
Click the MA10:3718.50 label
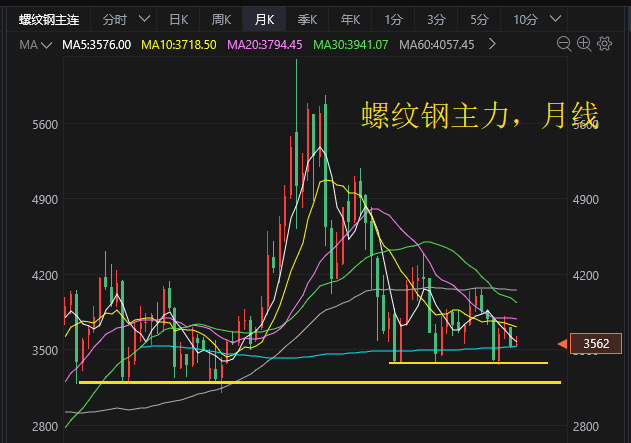click(179, 45)
